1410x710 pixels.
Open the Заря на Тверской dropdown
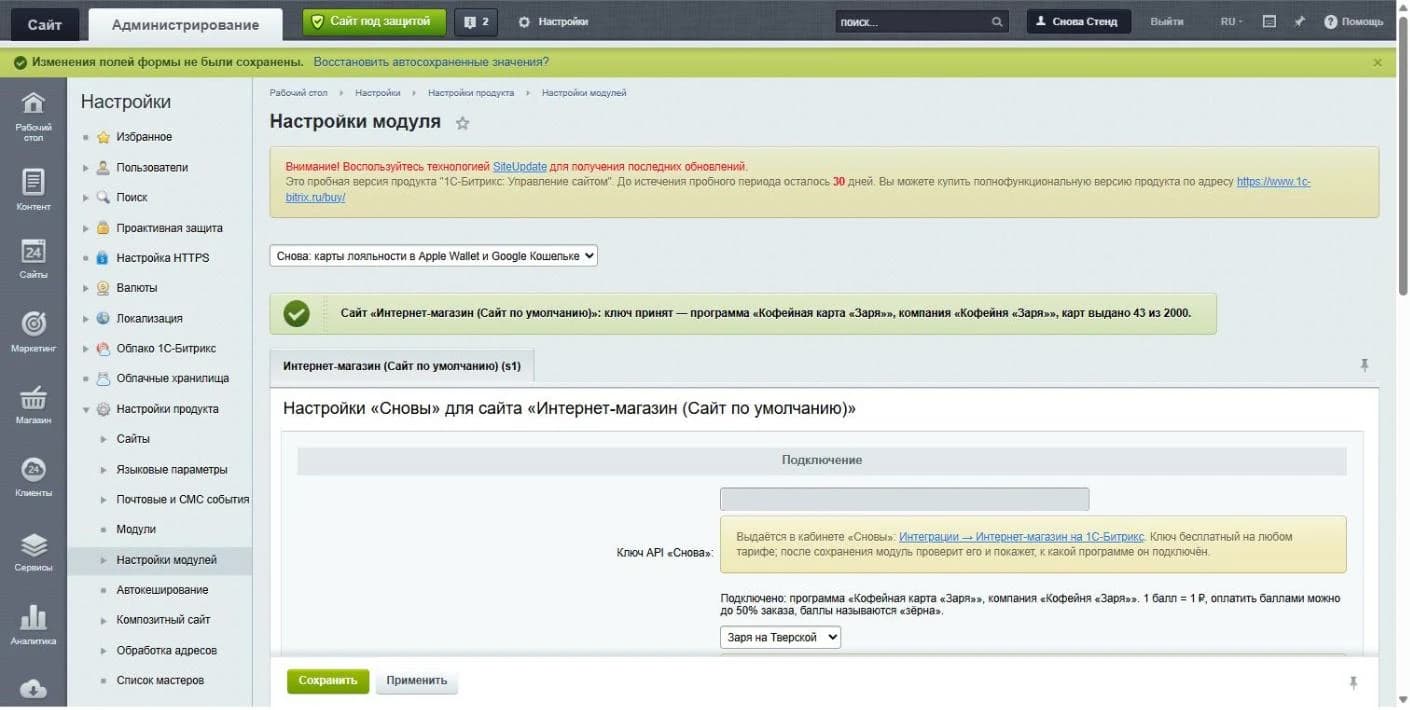pos(780,637)
